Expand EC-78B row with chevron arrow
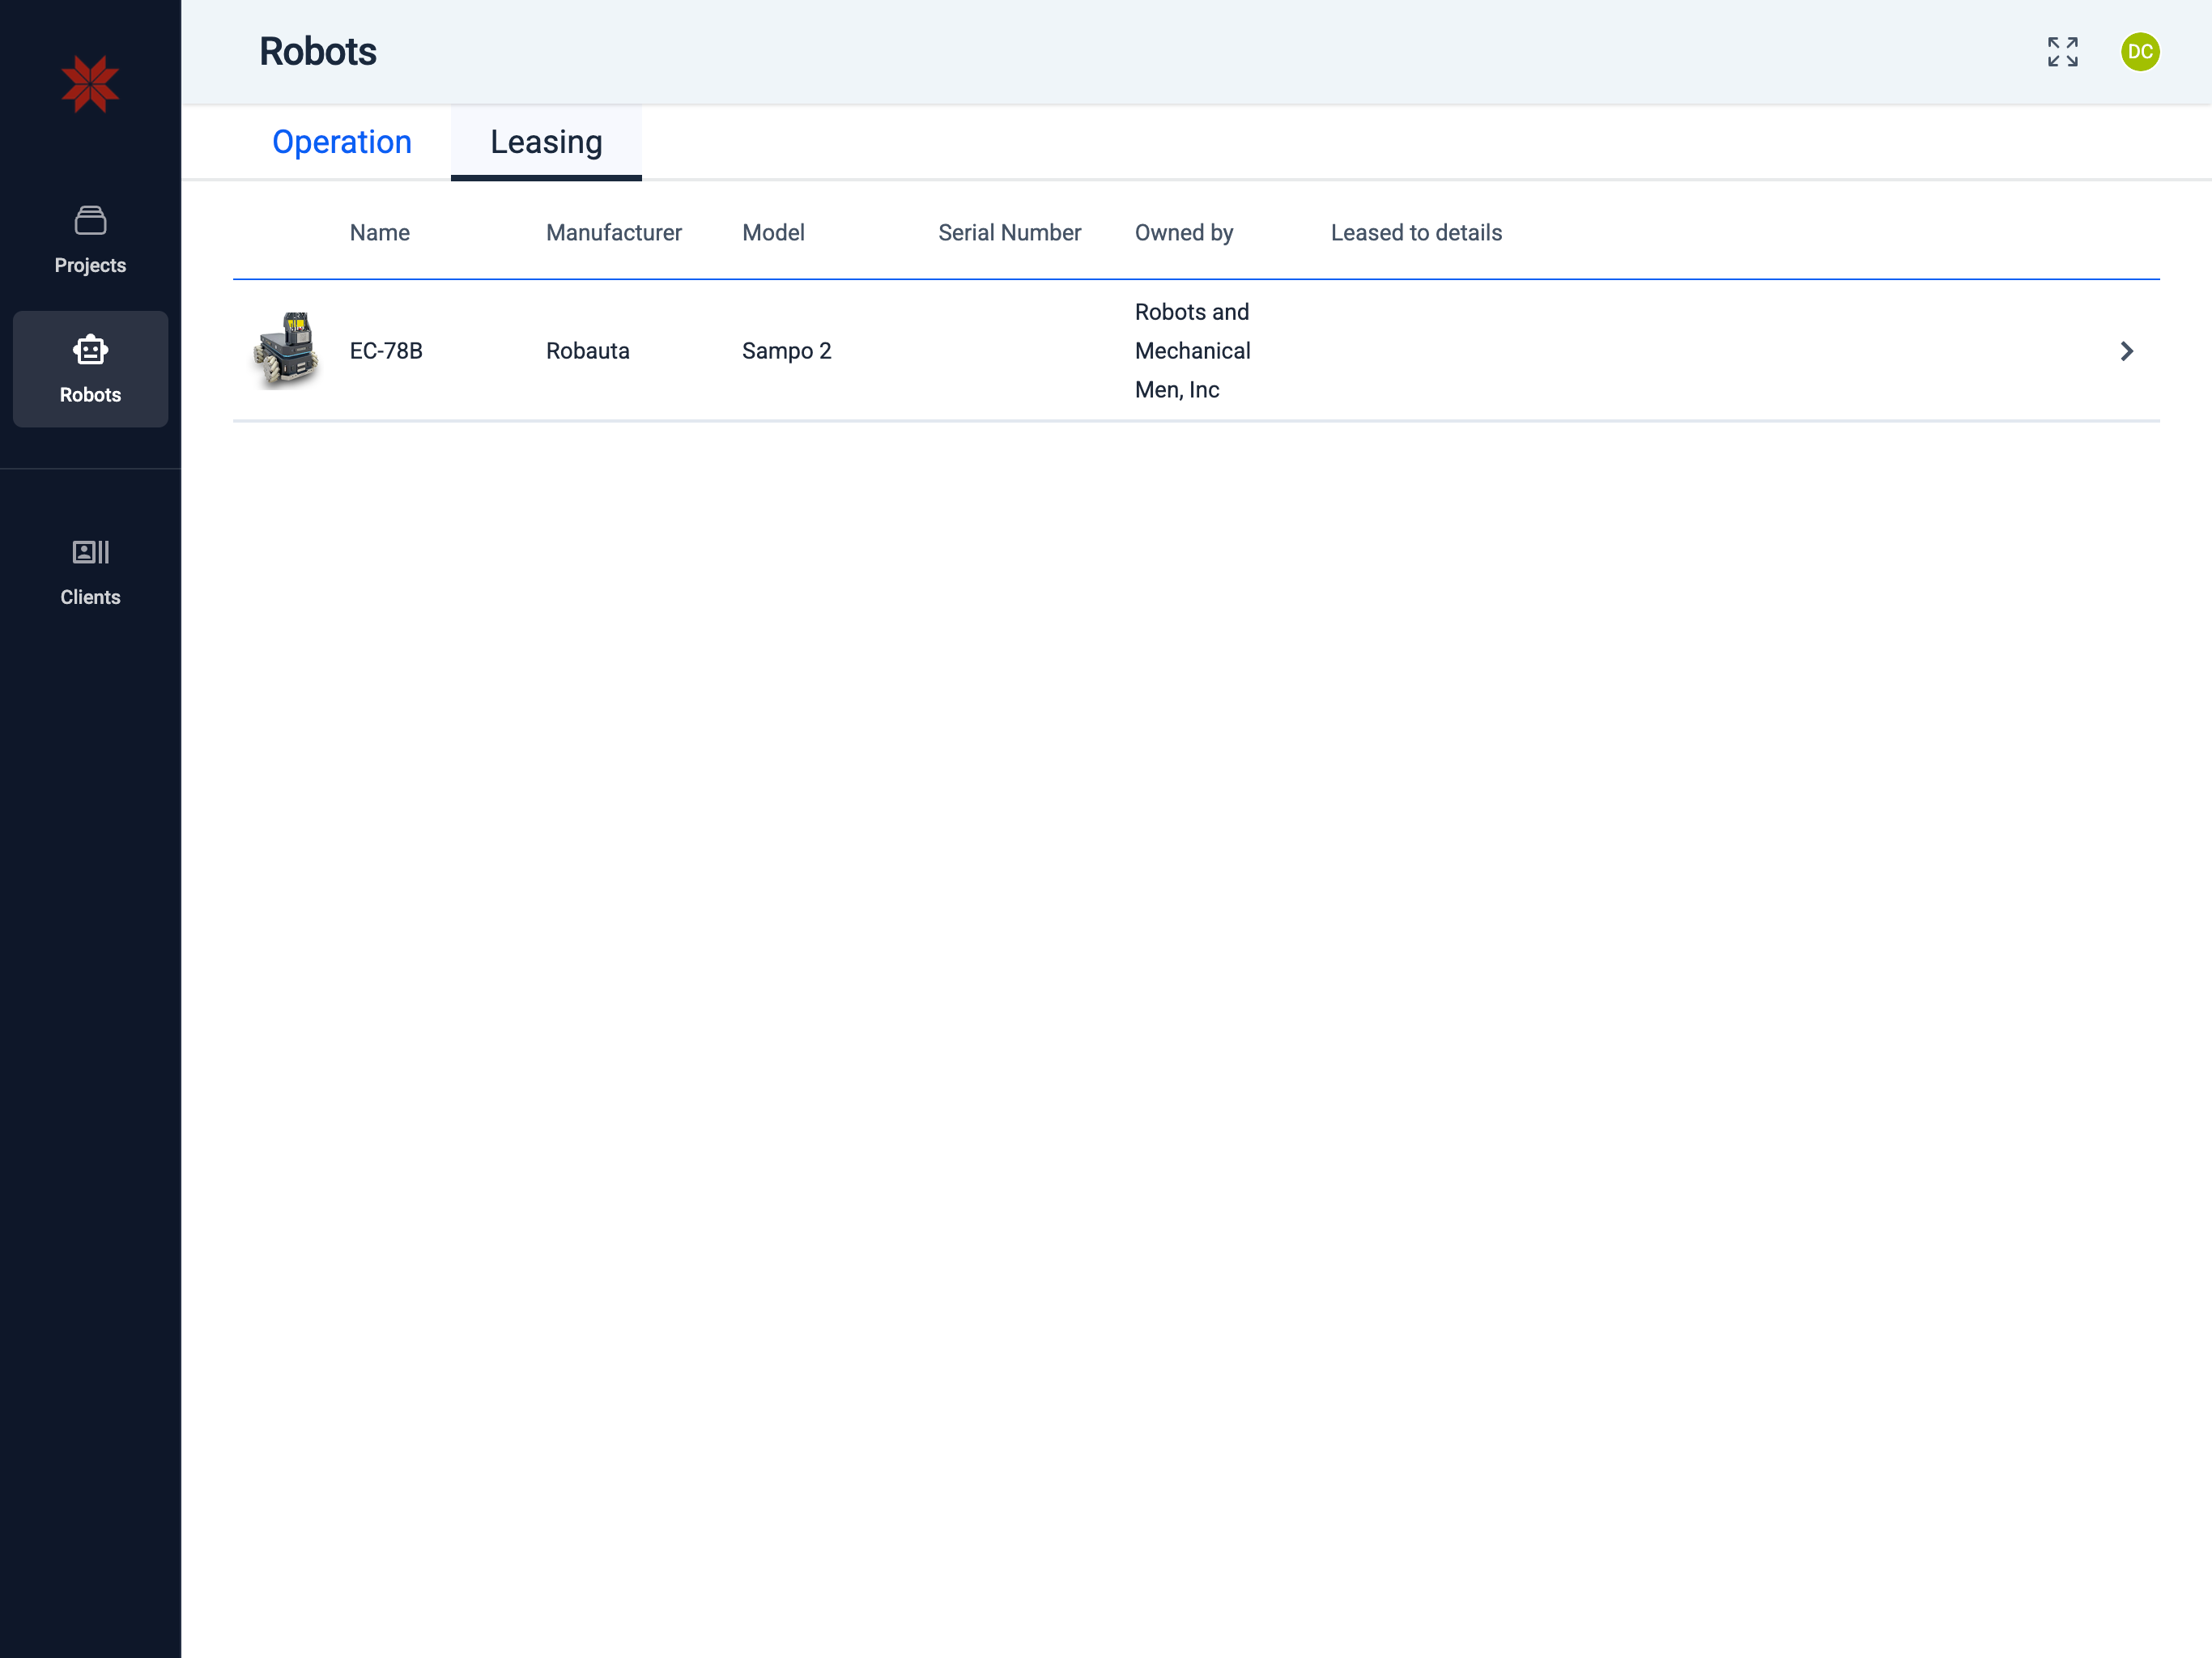 pyautogui.click(x=2126, y=351)
